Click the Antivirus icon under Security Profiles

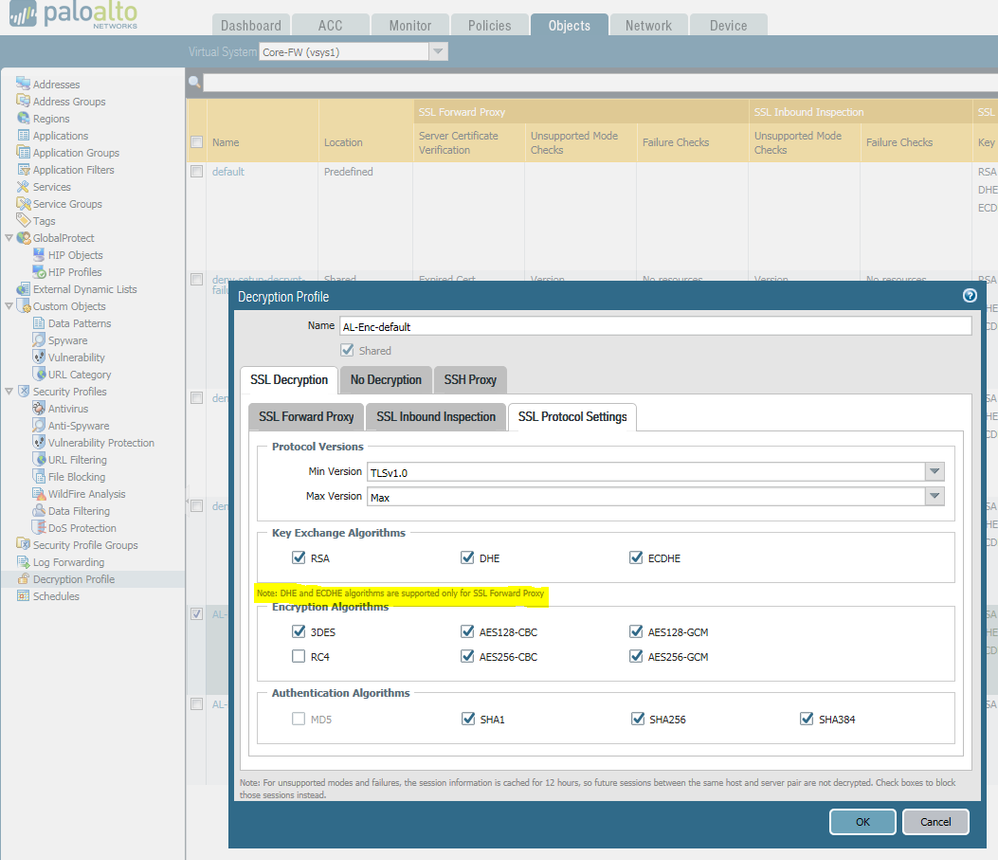point(39,408)
